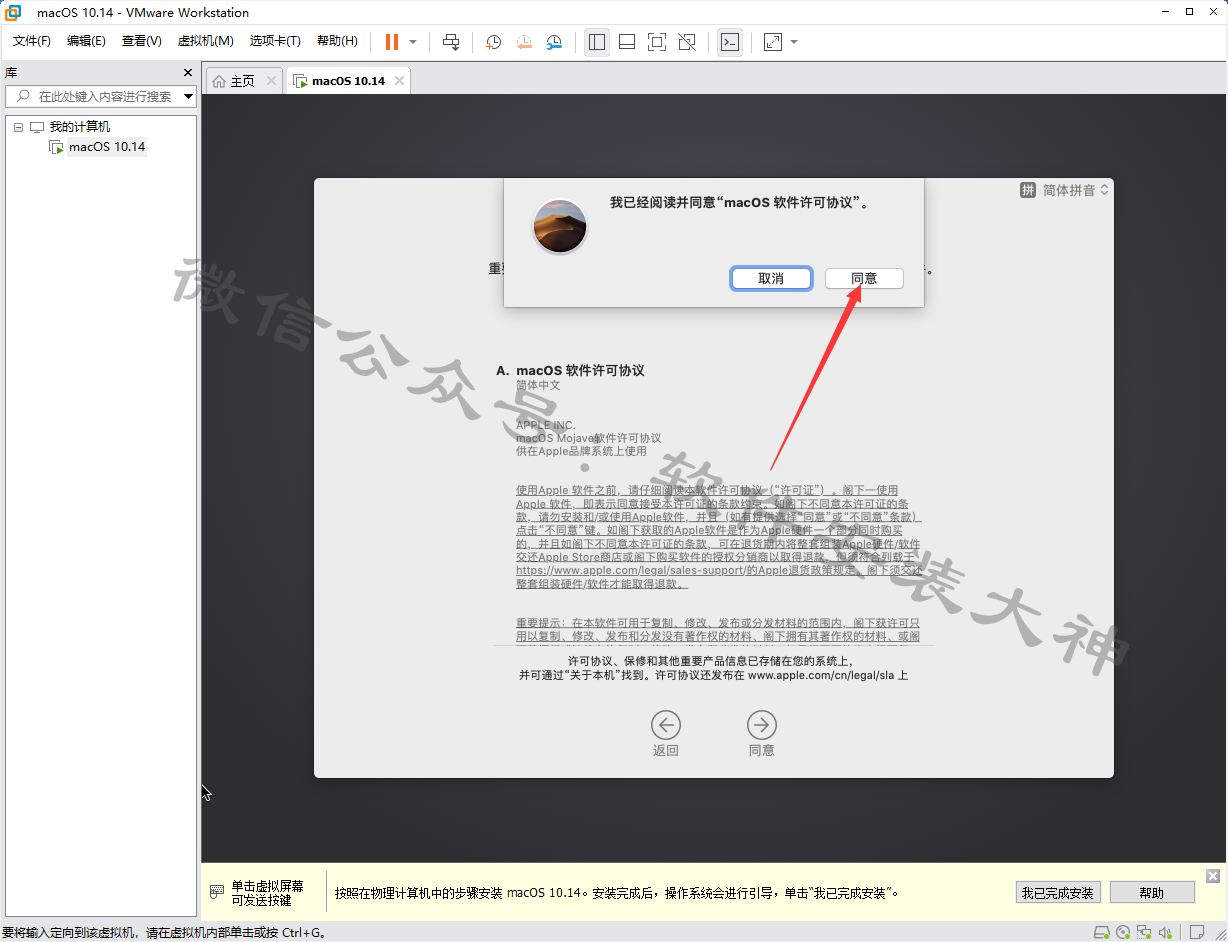Toggle the console view icon
Screen dimensions: 1228x942
coord(730,42)
